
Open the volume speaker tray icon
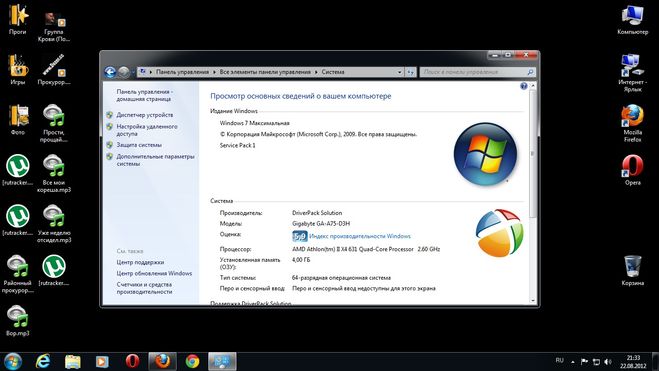[608, 361]
